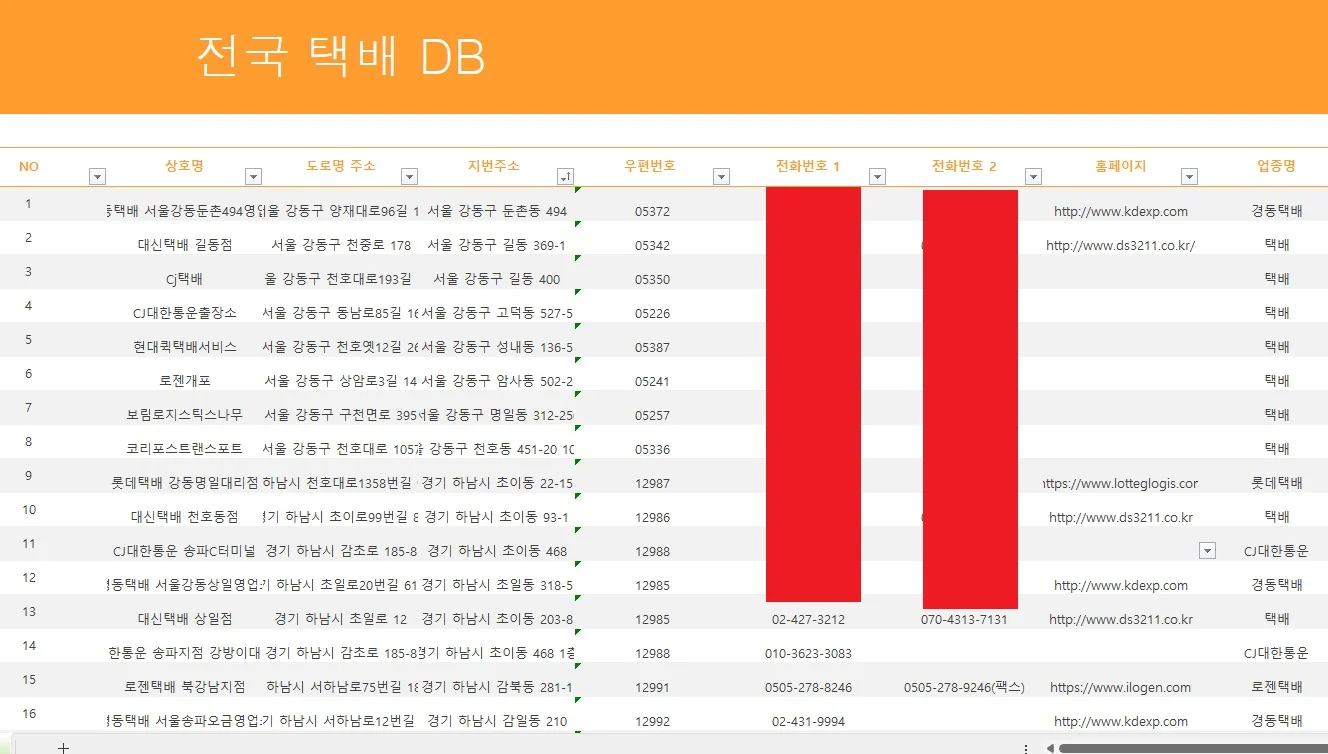
Task: Select the title cell 전국 택배 DB
Action: coord(341,57)
